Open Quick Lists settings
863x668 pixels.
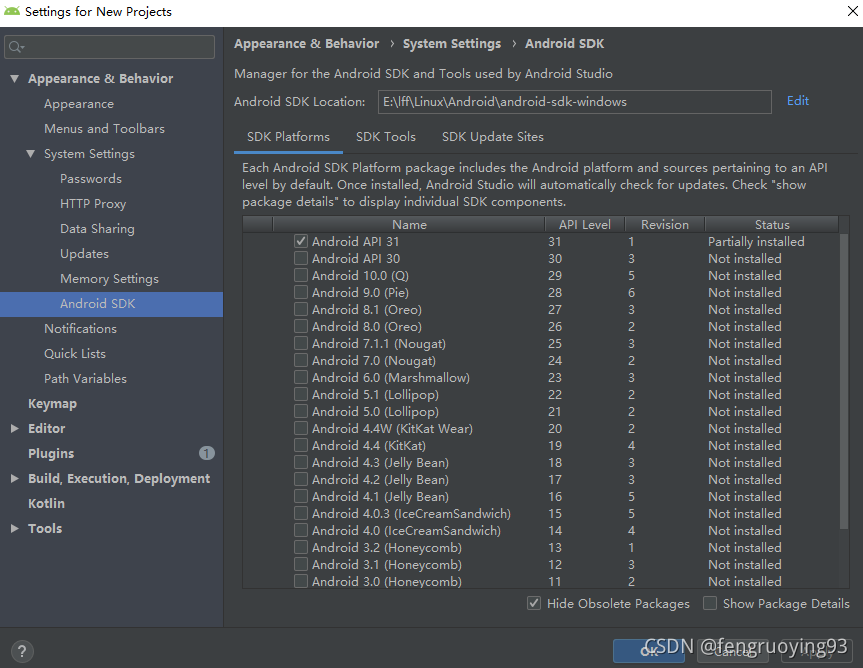pos(75,354)
